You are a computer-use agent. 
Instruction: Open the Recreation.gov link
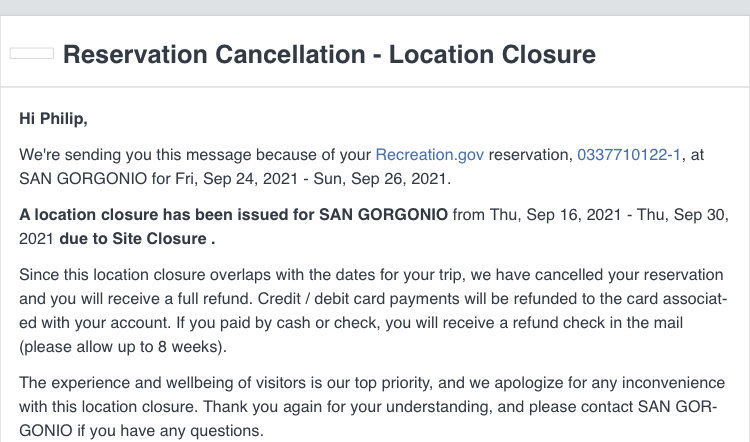tap(430, 155)
